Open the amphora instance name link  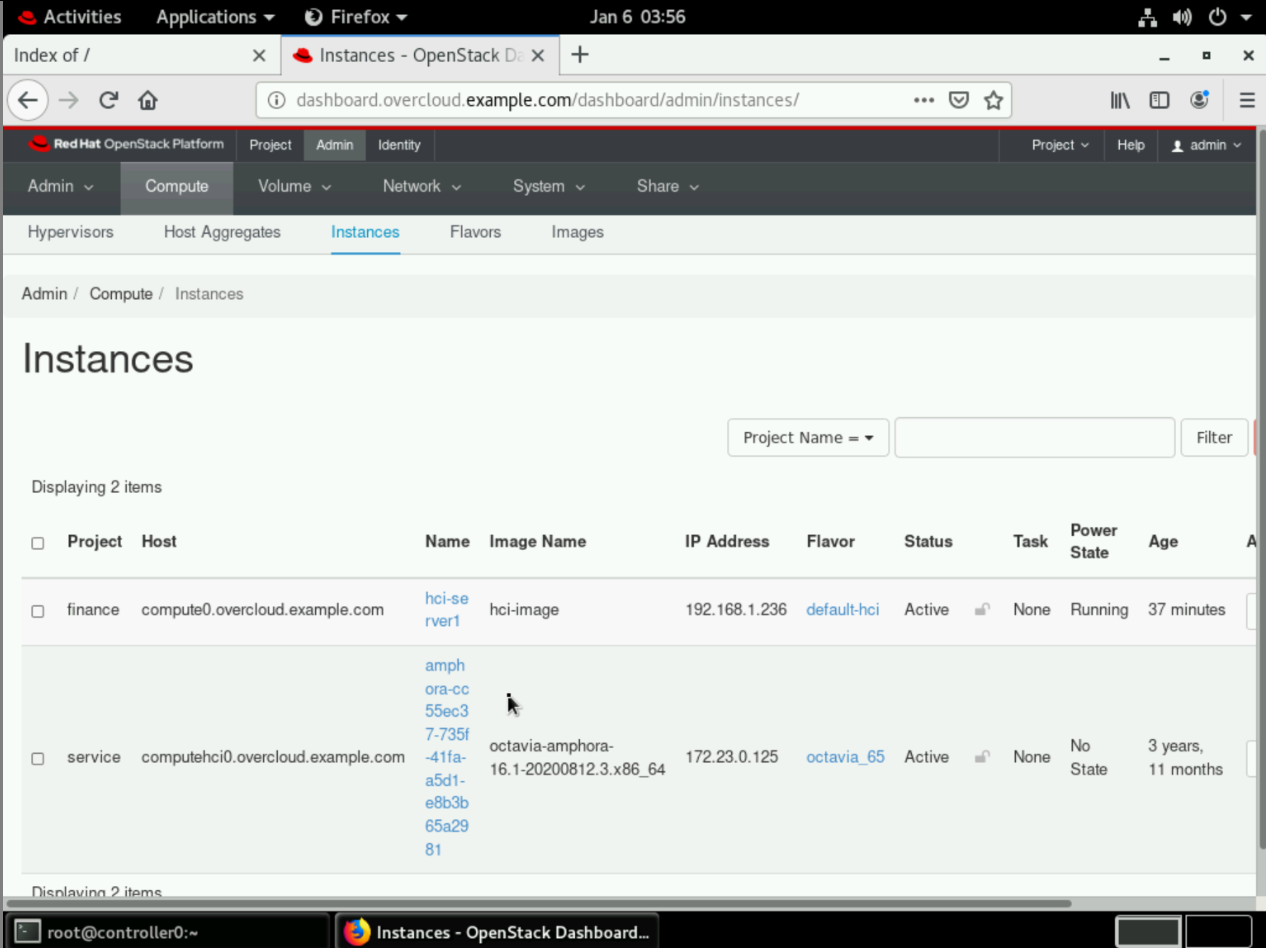point(447,757)
